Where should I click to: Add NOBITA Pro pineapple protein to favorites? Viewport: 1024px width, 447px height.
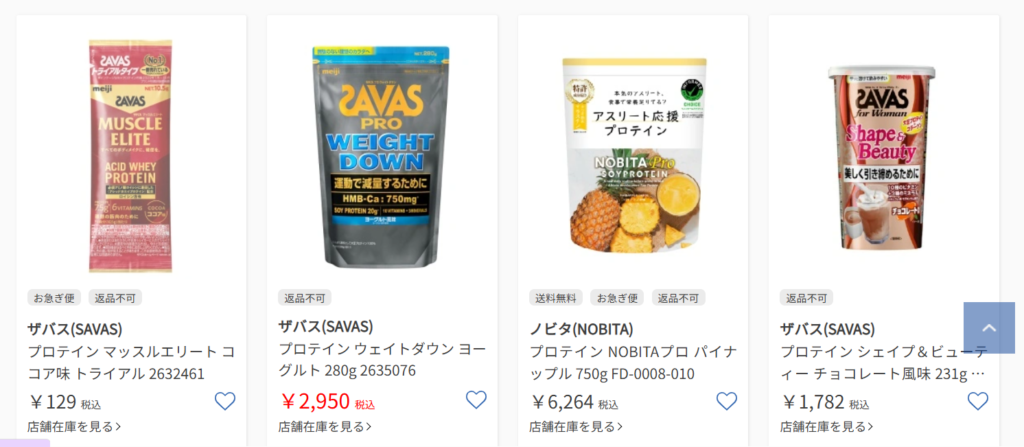click(x=726, y=401)
